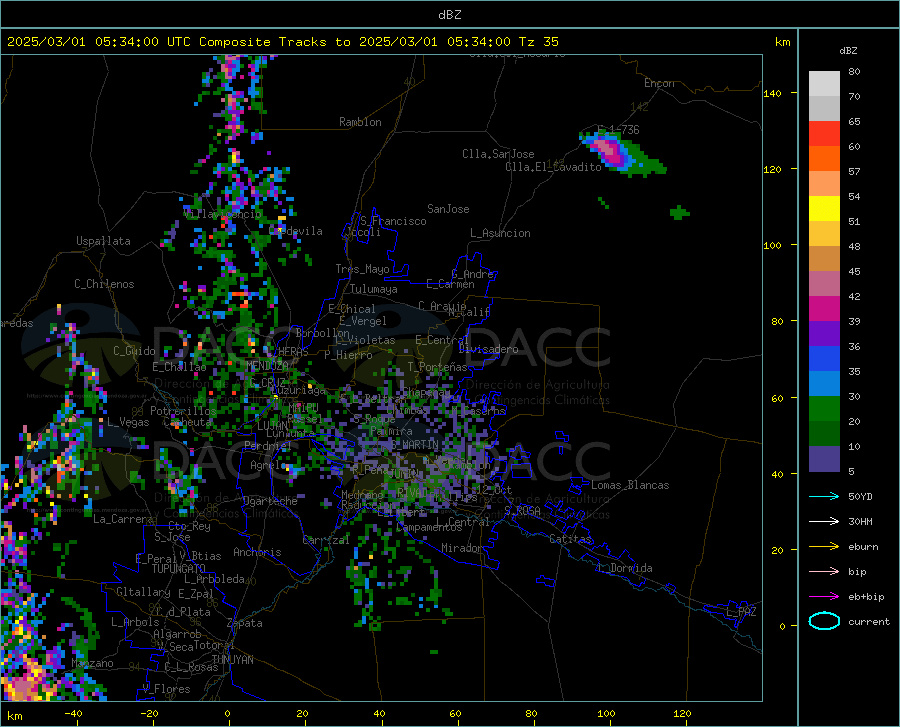Viewport: 900px width, 727px height.
Task: Click the 'Manzano' map label
Action: [92, 663]
